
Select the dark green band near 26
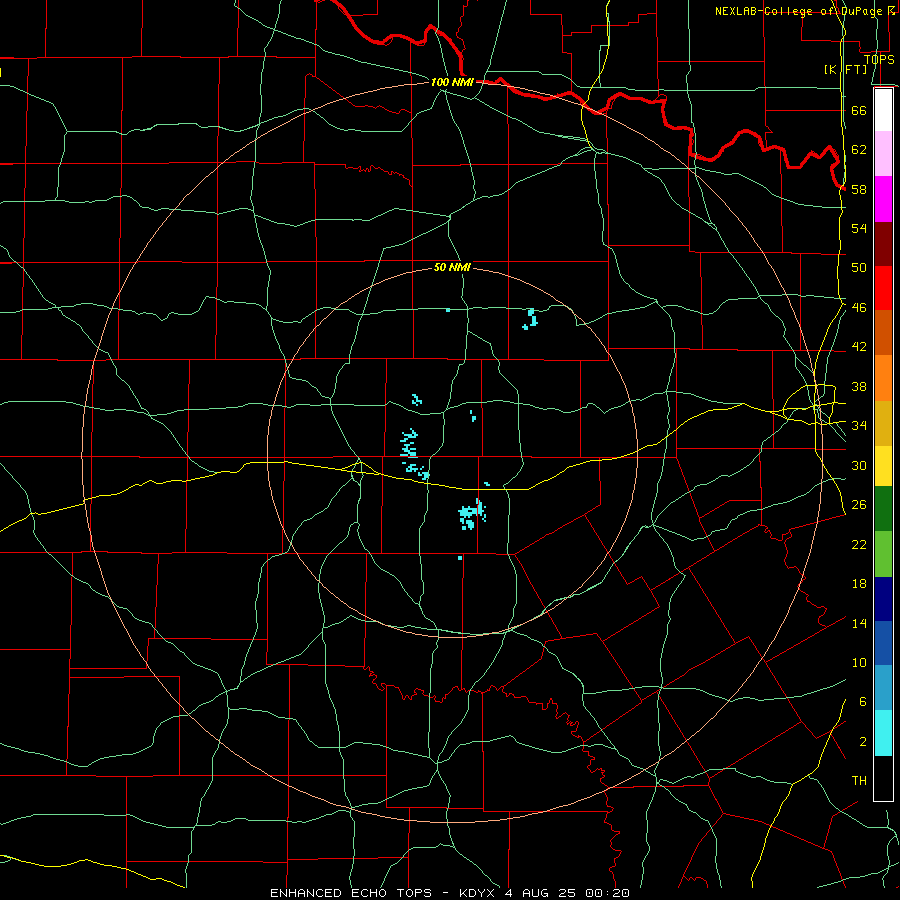(x=883, y=509)
